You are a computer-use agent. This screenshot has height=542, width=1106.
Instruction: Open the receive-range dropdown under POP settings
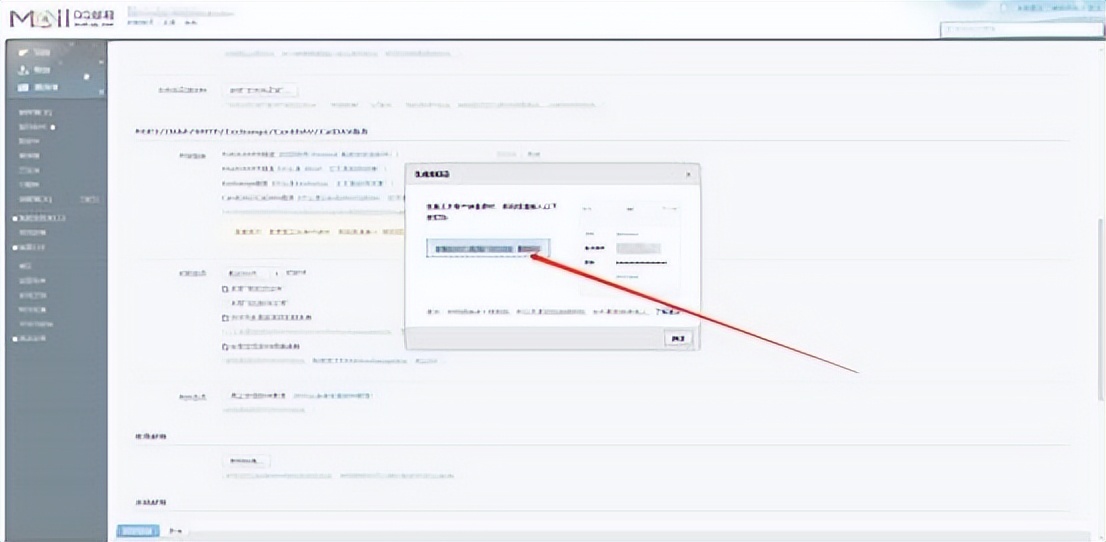pyautogui.click(x=250, y=272)
